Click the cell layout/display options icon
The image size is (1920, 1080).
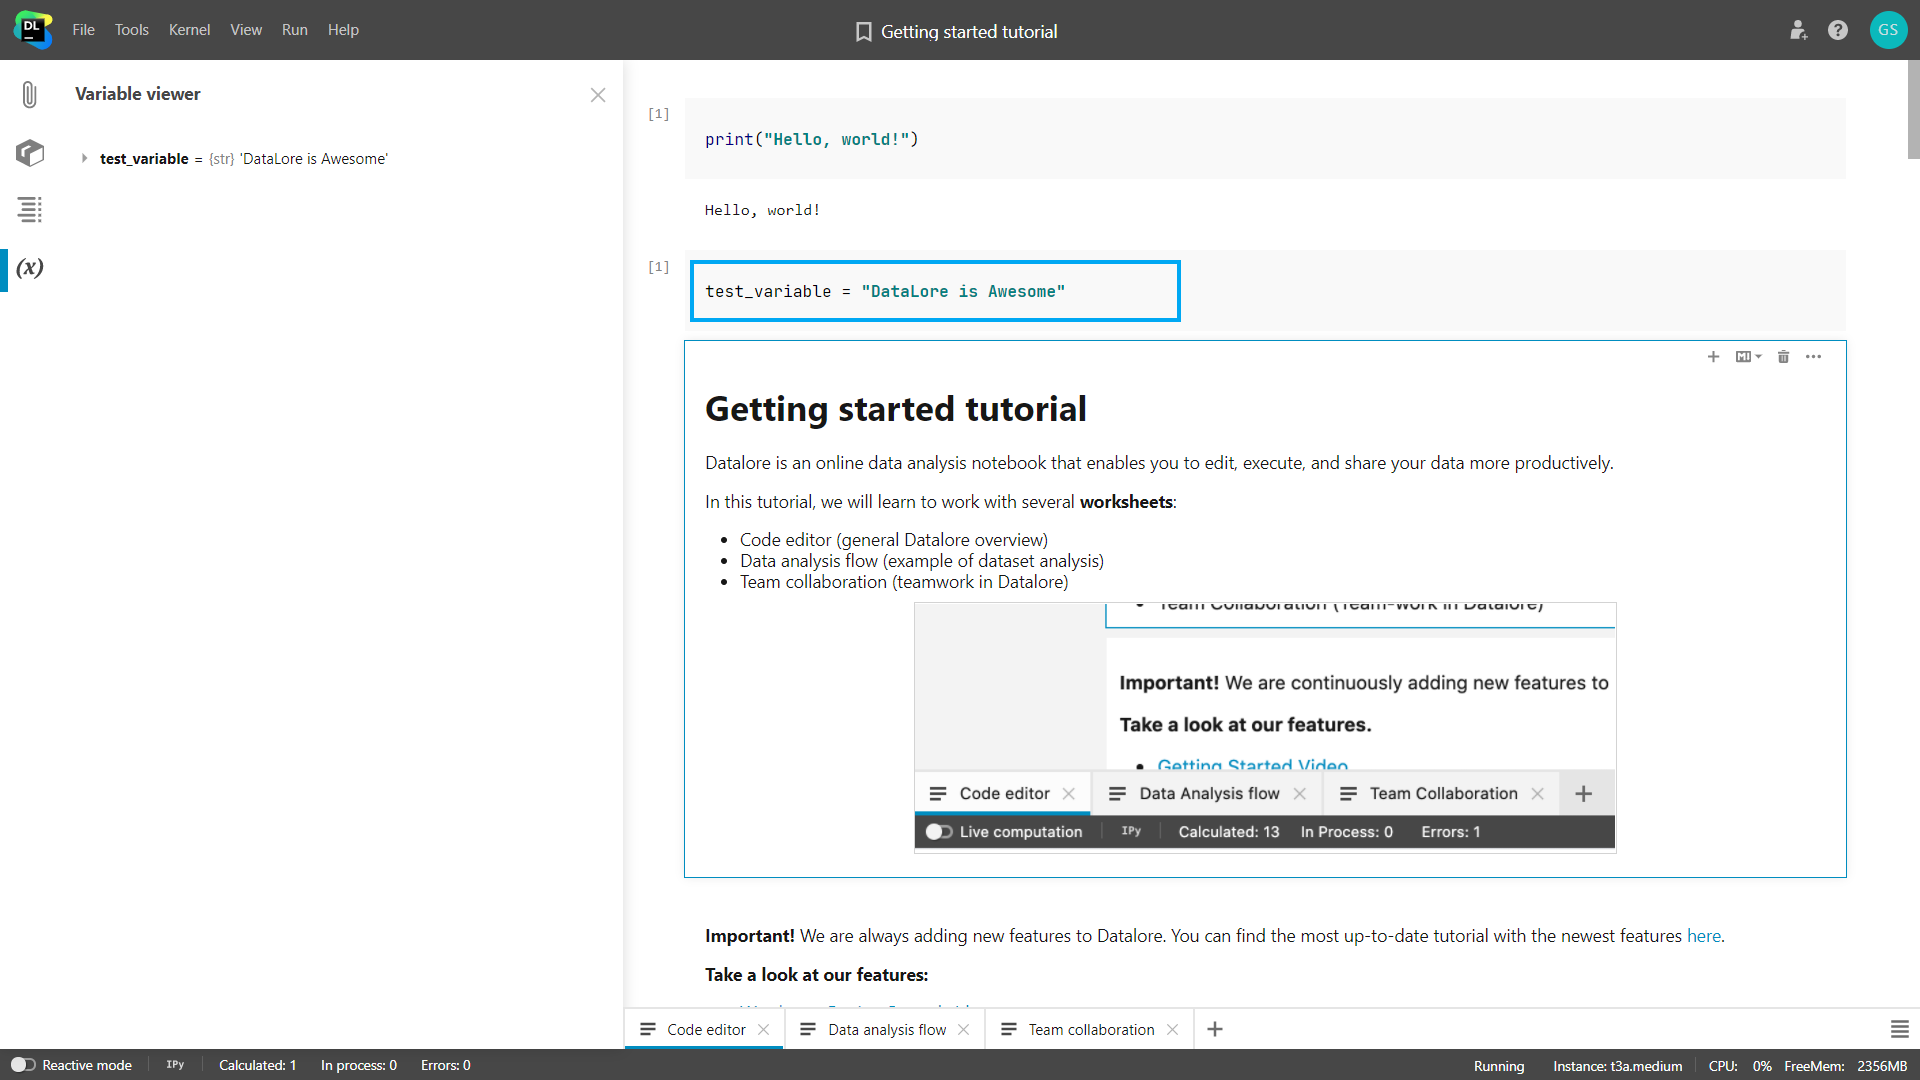(1749, 357)
